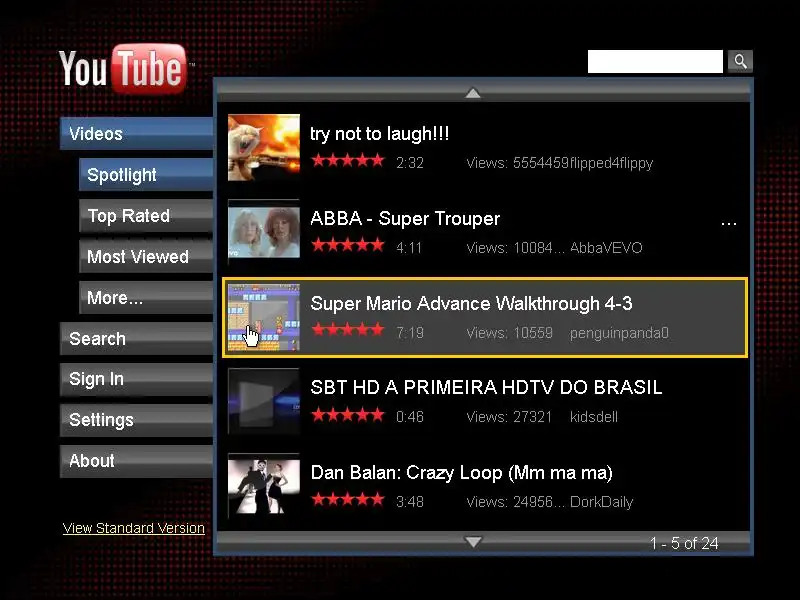This screenshot has width=800, height=600.
Task: Click the 'Views: 27321' text
Action: tap(509, 417)
